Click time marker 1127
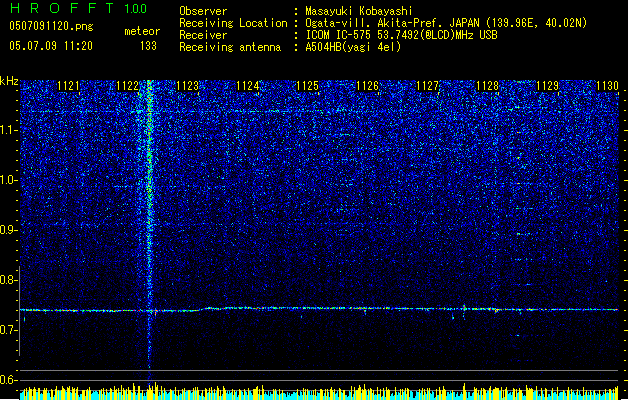 428,86
